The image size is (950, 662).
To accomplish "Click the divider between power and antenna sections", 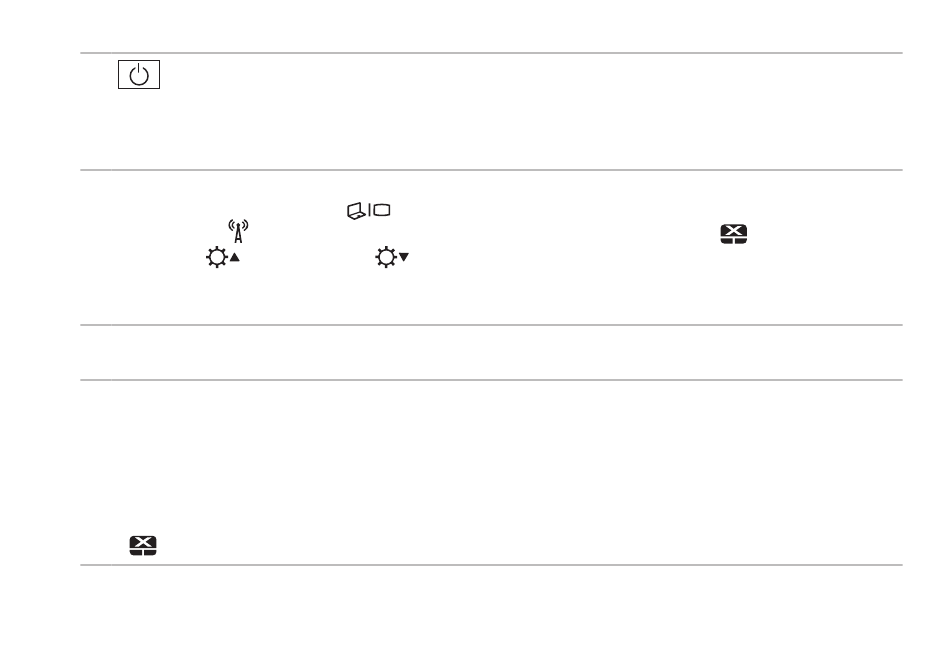I will [491, 170].
